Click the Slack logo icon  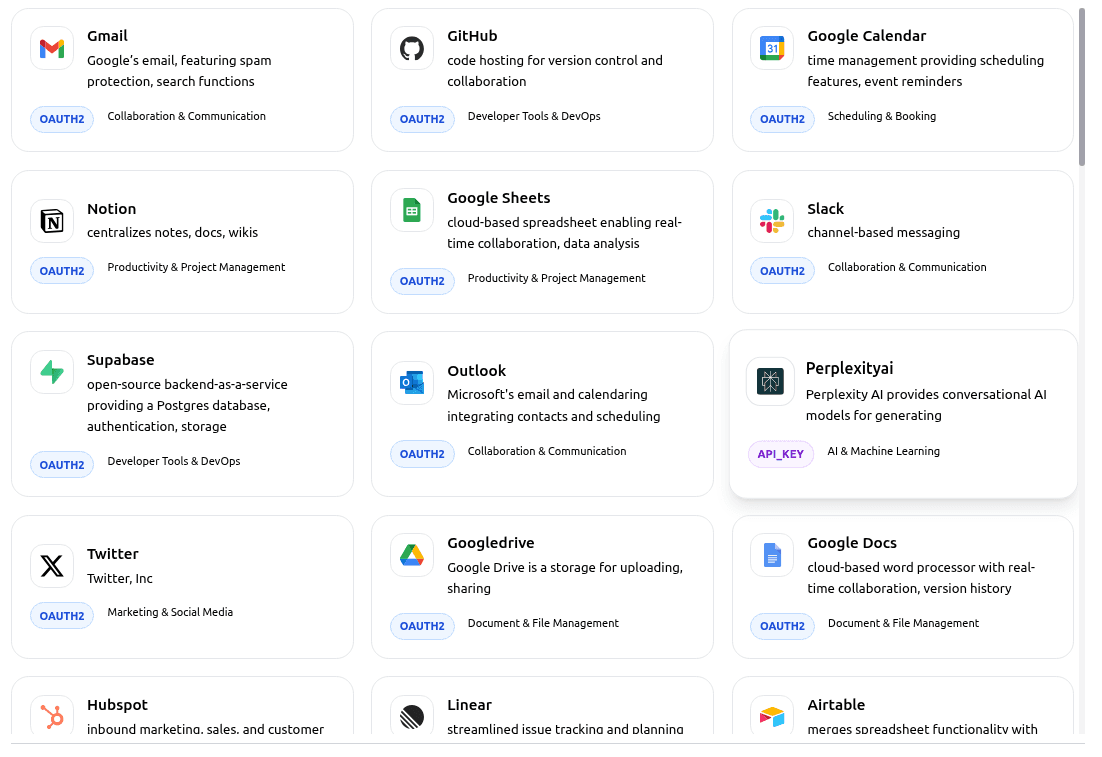click(x=771, y=220)
